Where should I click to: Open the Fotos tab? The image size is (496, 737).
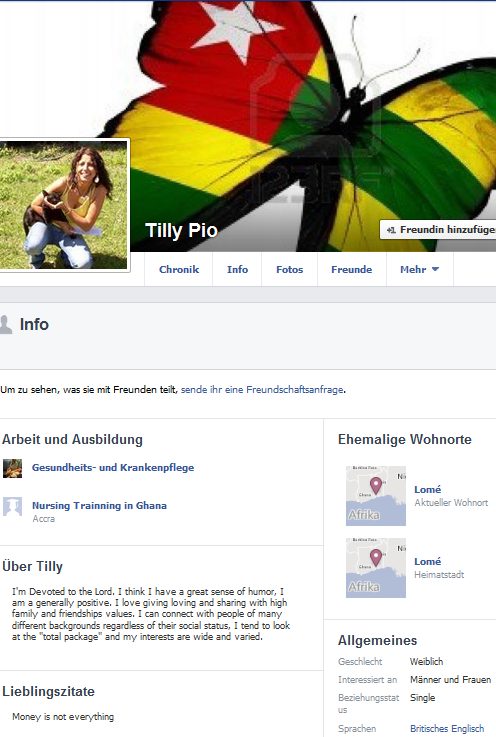[x=290, y=269]
